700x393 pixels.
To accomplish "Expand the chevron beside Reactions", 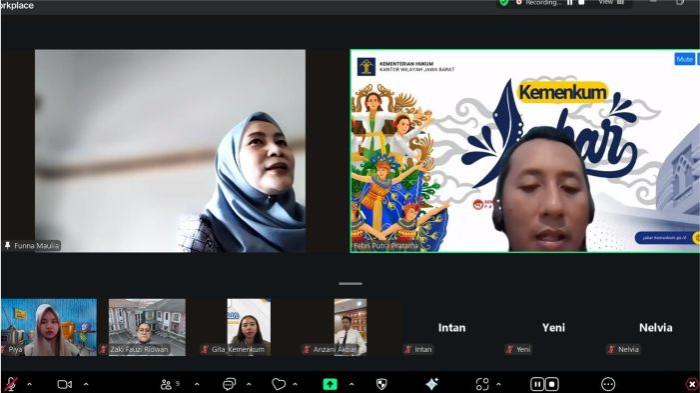I will (x=295, y=384).
